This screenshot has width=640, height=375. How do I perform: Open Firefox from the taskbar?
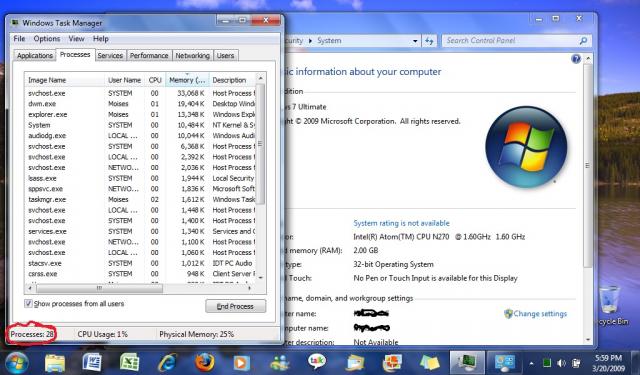204,362
